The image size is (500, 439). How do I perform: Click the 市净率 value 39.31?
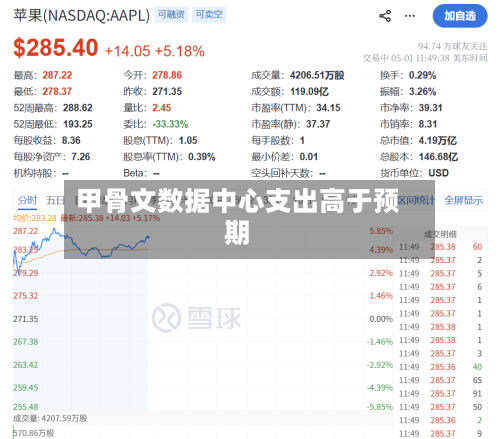[x=430, y=108]
